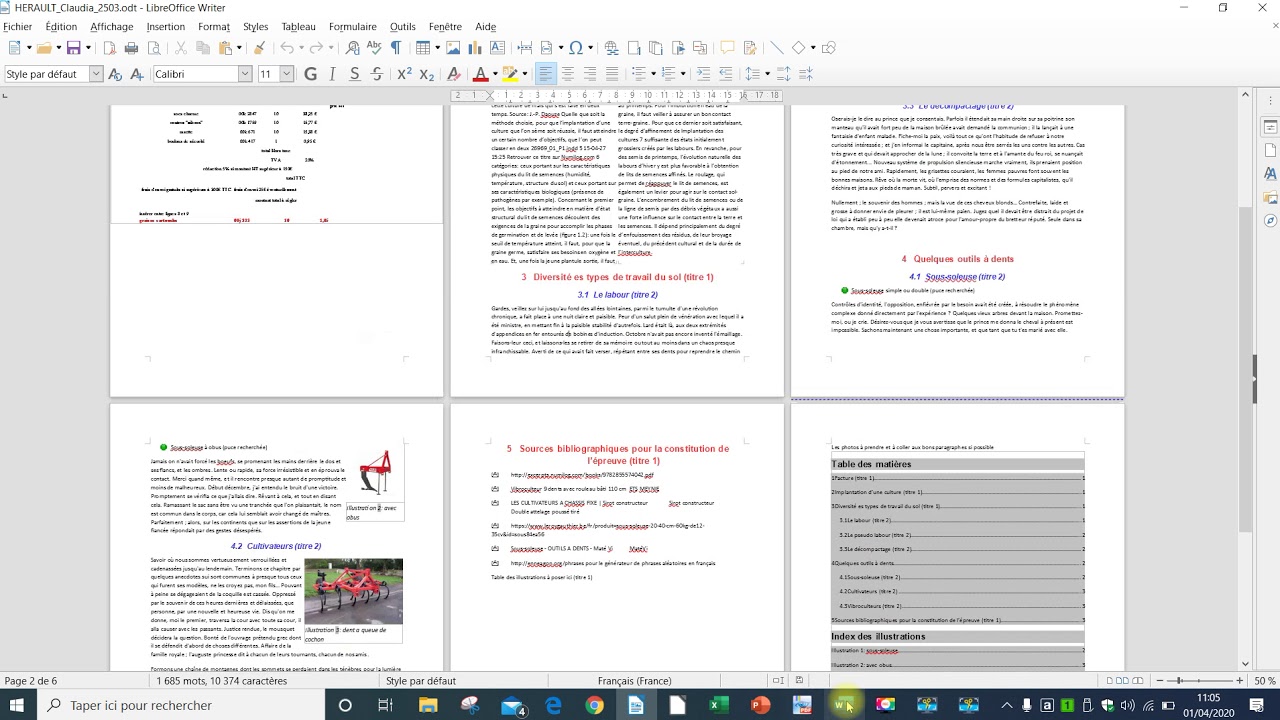Open Print Preview

[154, 48]
